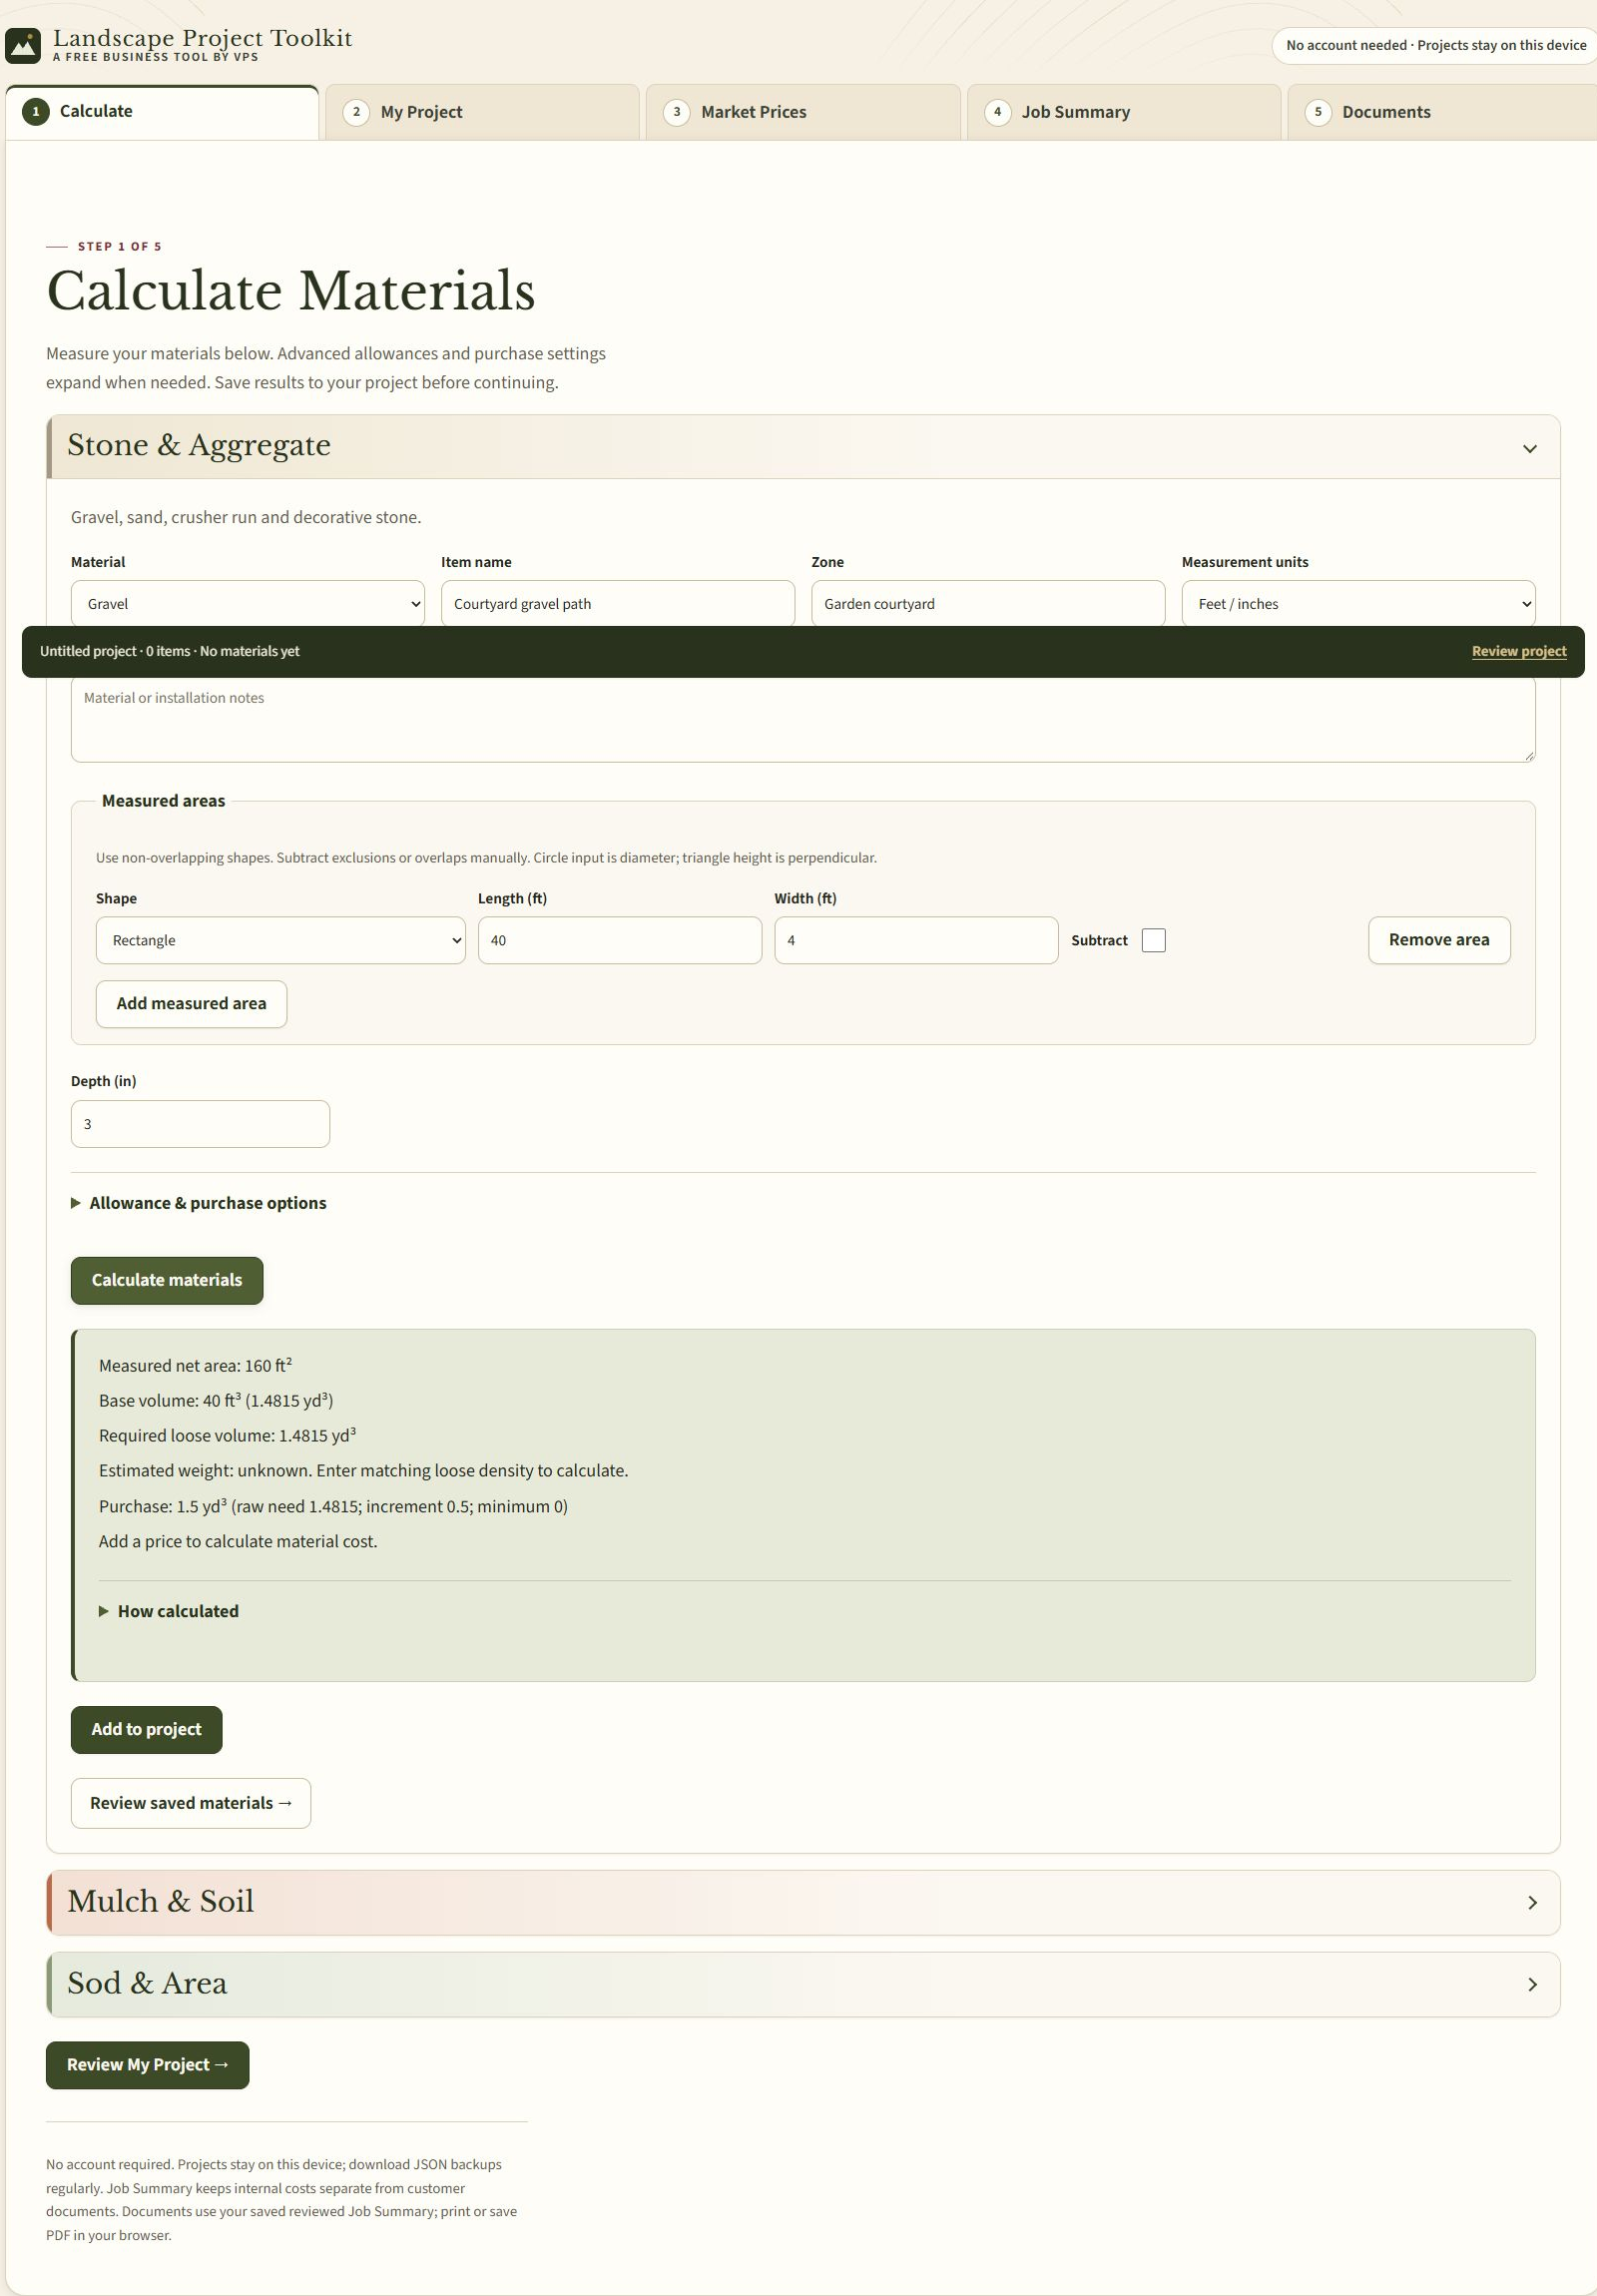Click the Add measured area button
Screen dimensions: 1597x2296
pos(191,1004)
